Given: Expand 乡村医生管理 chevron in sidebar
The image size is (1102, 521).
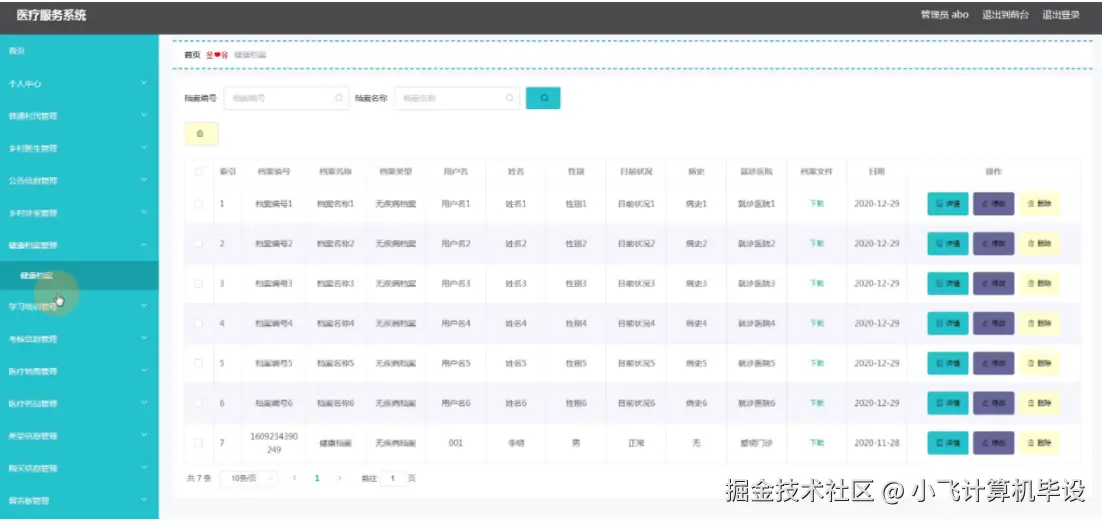Looking at the screenshot, I should click(144, 148).
